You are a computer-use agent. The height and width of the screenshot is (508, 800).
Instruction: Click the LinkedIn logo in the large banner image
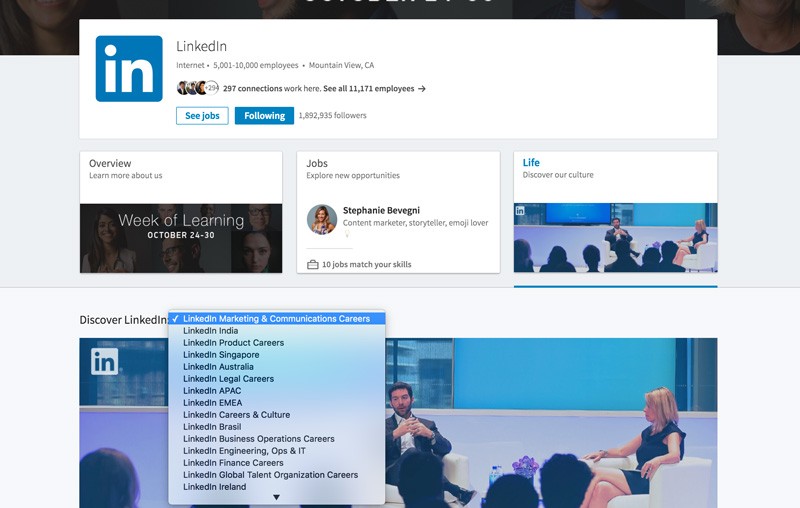pos(105,362)
